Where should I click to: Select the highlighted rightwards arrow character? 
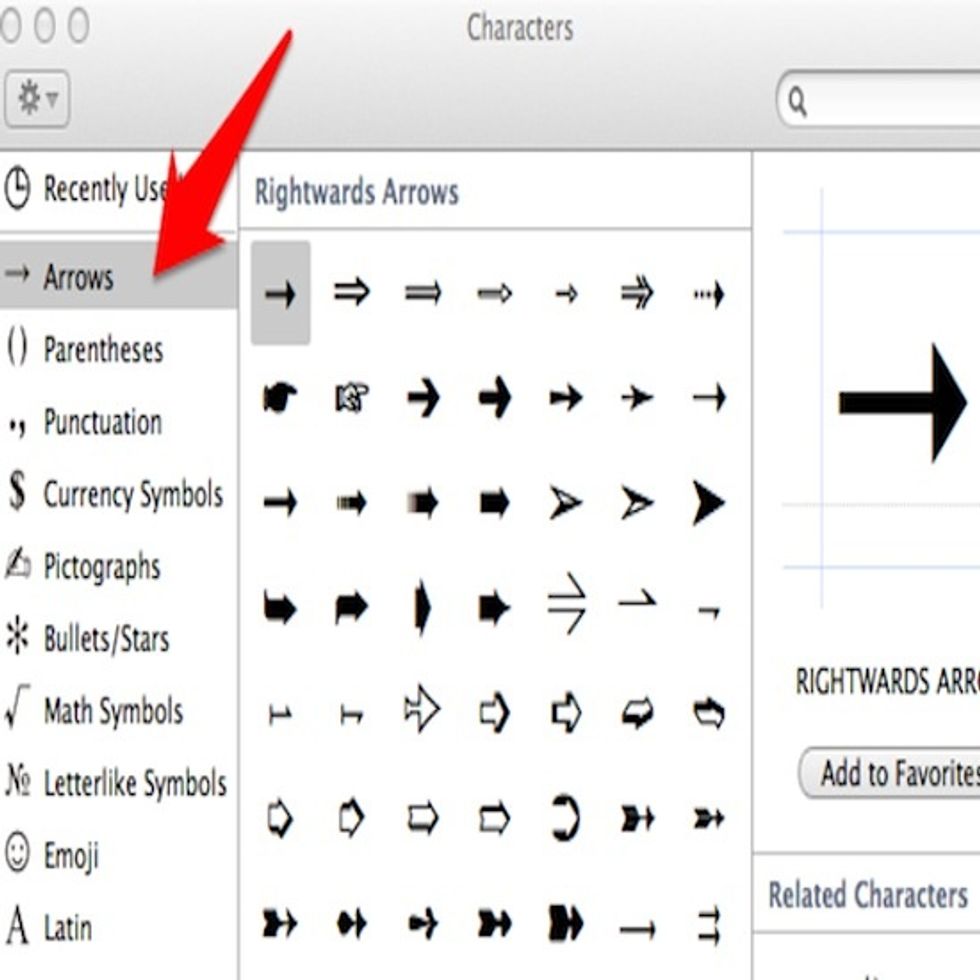click(x=280, y=294)
